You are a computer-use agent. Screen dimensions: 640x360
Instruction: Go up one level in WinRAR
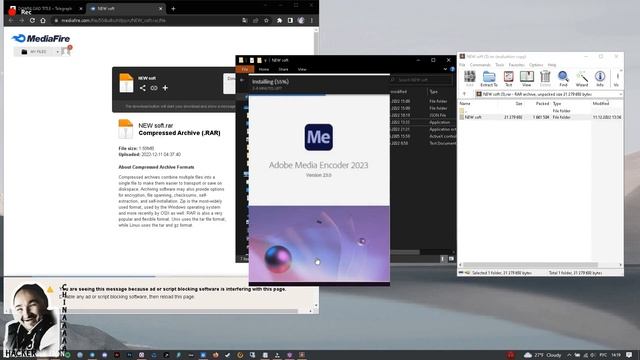pos(464,94)
